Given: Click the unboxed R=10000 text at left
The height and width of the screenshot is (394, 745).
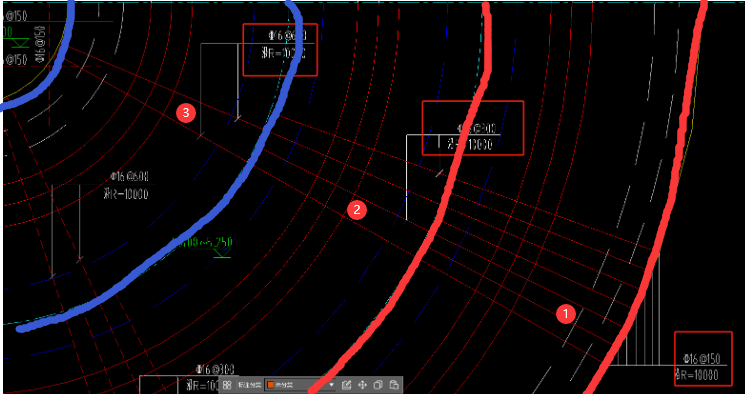Looking at the screenshot, I should [125, 194].
